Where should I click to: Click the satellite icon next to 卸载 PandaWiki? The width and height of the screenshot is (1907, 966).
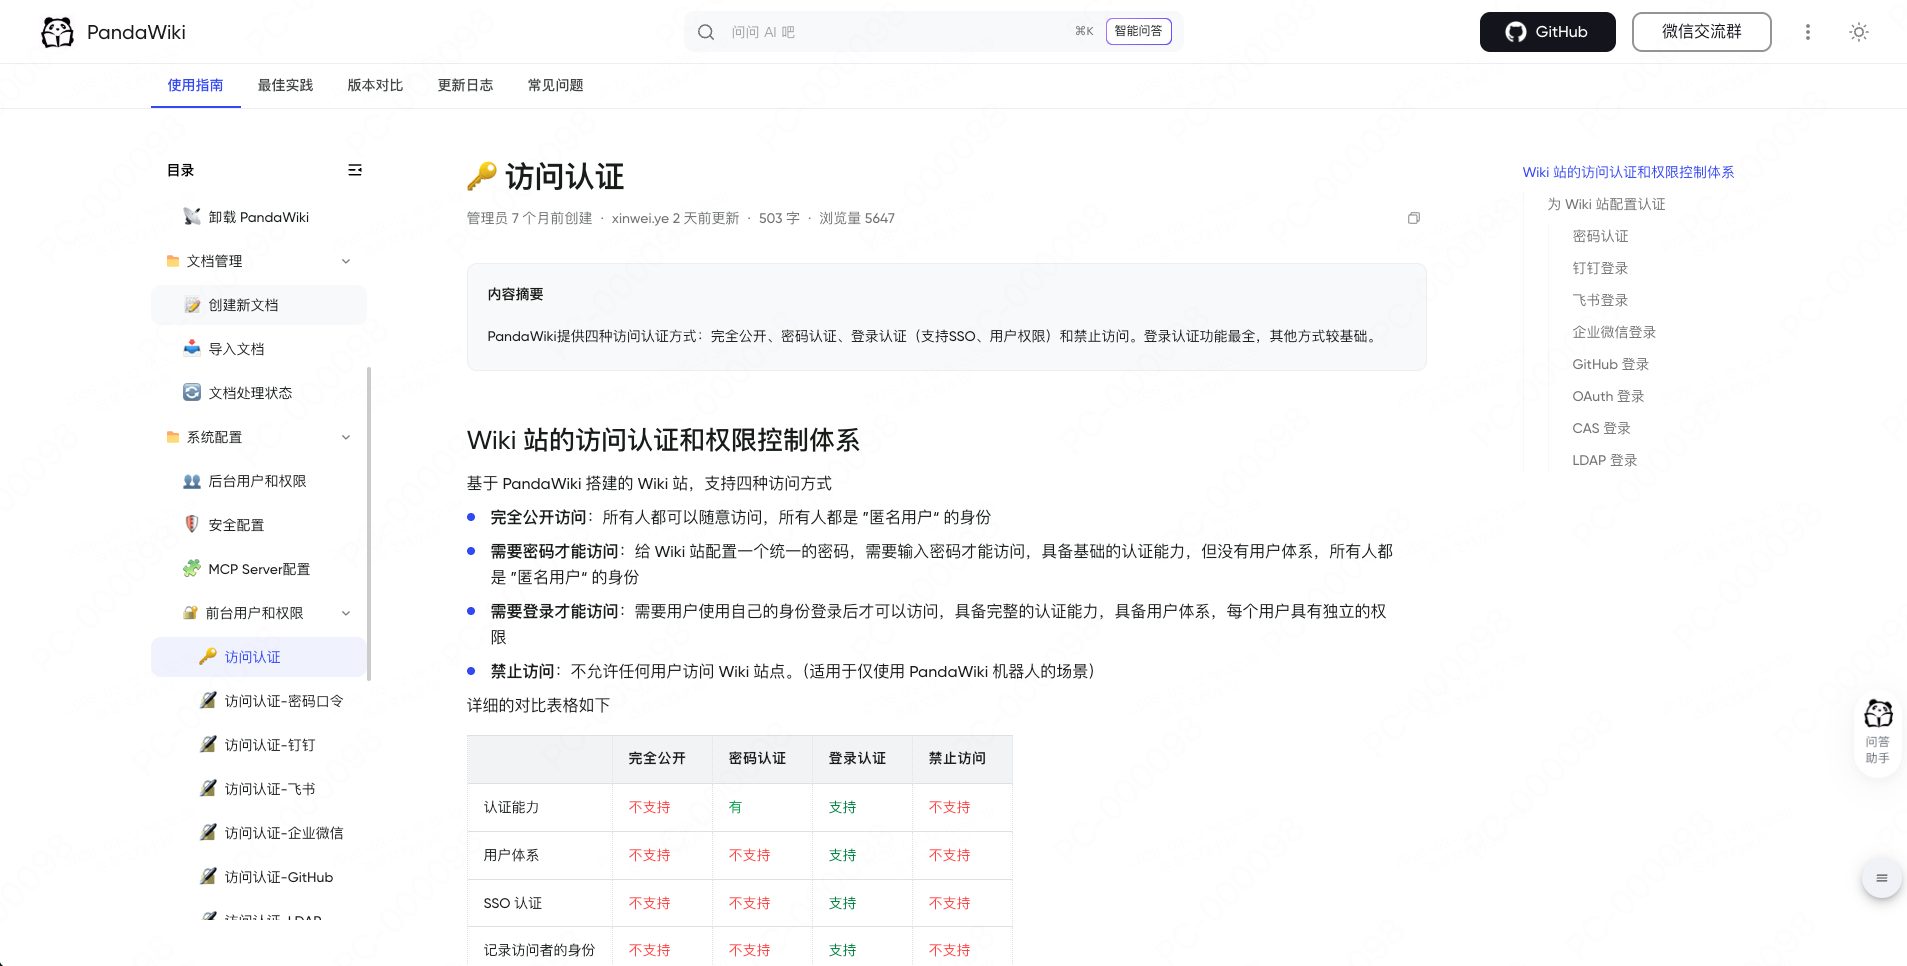coord(192,216)
